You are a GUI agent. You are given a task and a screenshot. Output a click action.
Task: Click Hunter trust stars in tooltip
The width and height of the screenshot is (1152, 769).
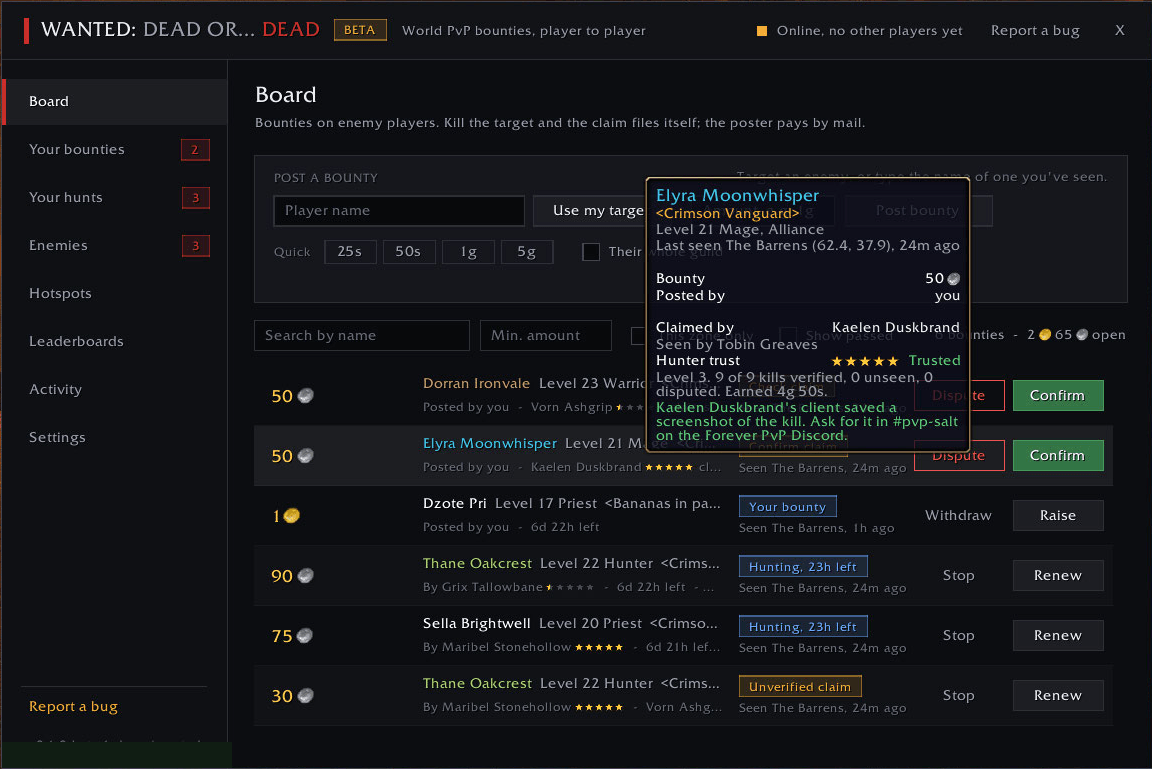[865, 361]
